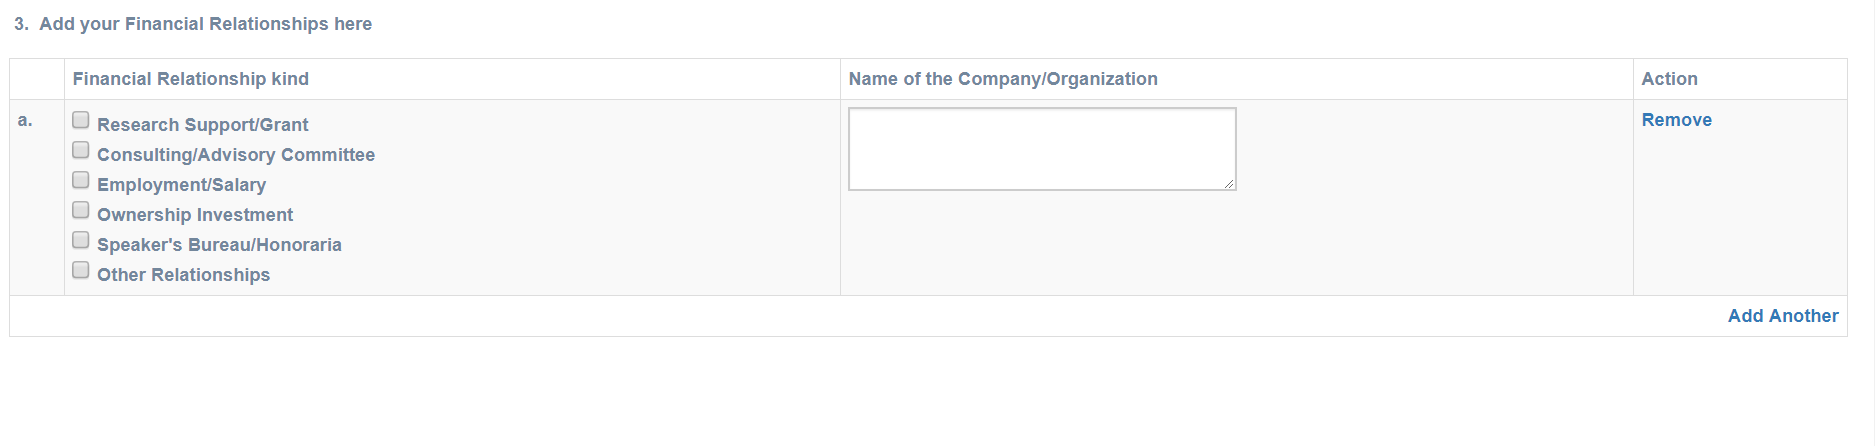Mark the Other Relationships checkbox
The width and height of the screenshot is (1875, 446).
(x=81, y=270)
